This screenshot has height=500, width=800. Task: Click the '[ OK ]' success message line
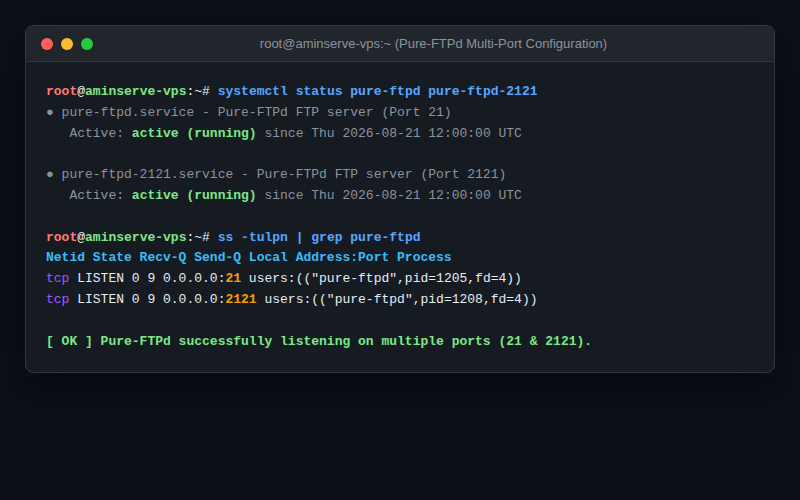pos(319,341)
